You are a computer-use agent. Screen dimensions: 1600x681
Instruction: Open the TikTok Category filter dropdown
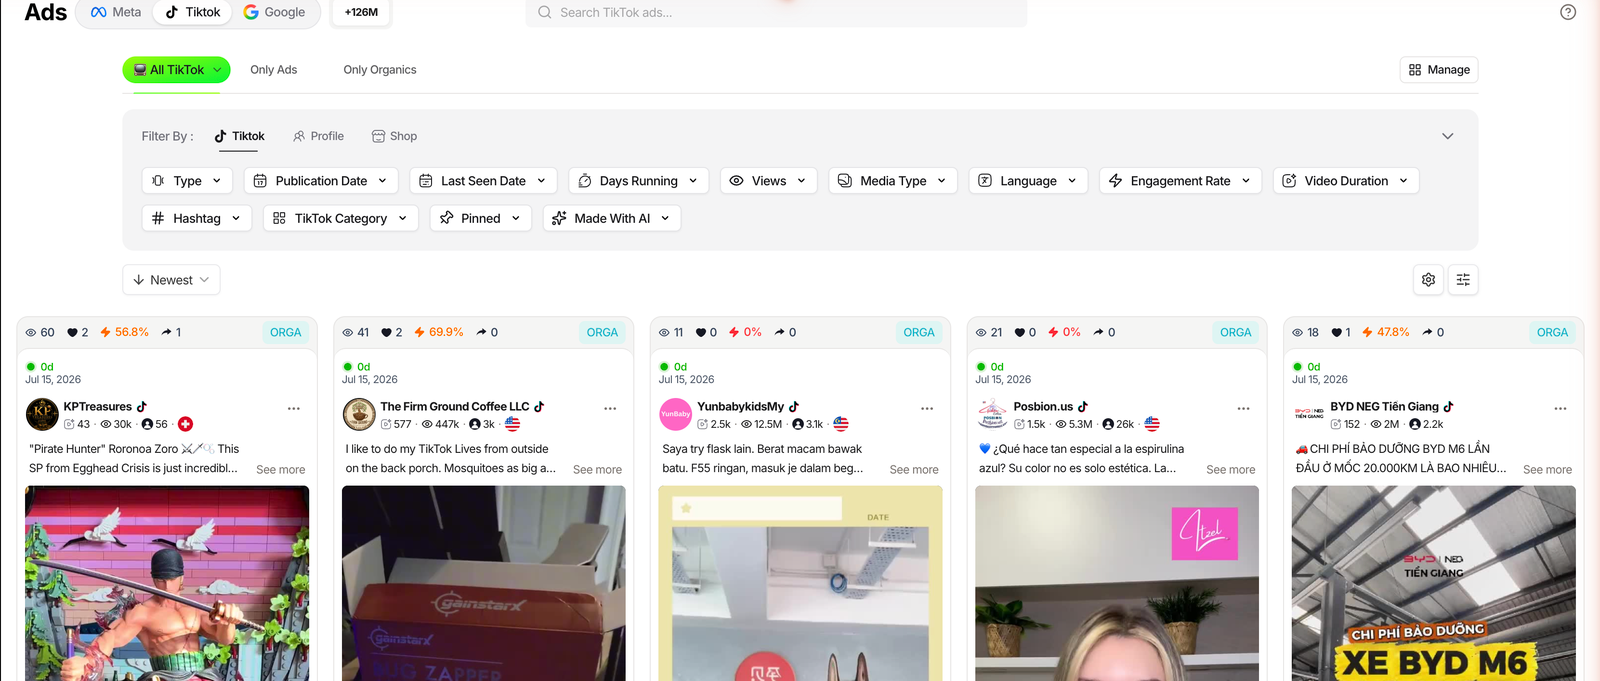pos(340,218)
